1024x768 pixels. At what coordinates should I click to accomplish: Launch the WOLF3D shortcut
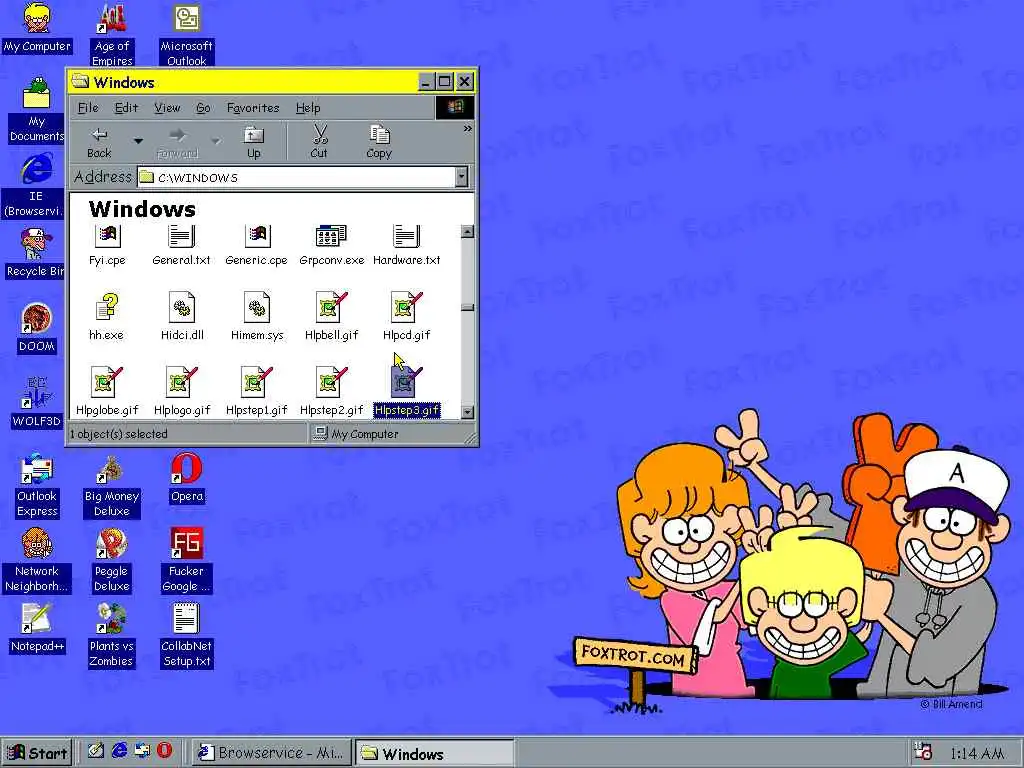pos(37,402)
